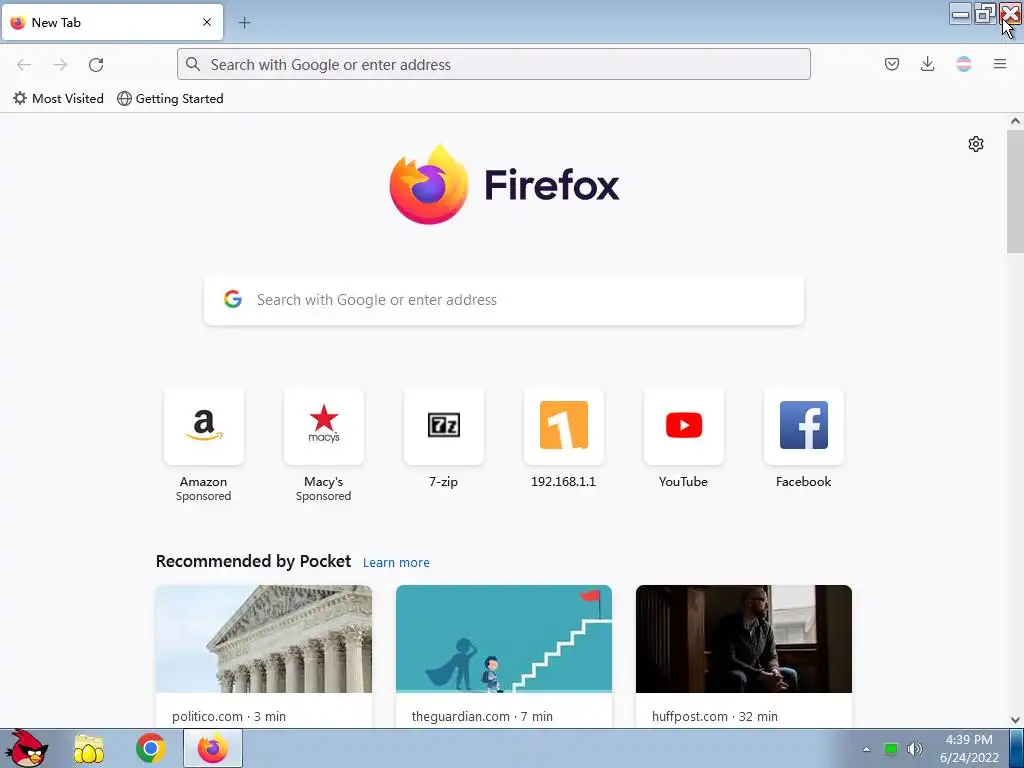The image size is (1024, 768).
Task: Open the volume speaker tray icon
Action: tap(914, 748)
